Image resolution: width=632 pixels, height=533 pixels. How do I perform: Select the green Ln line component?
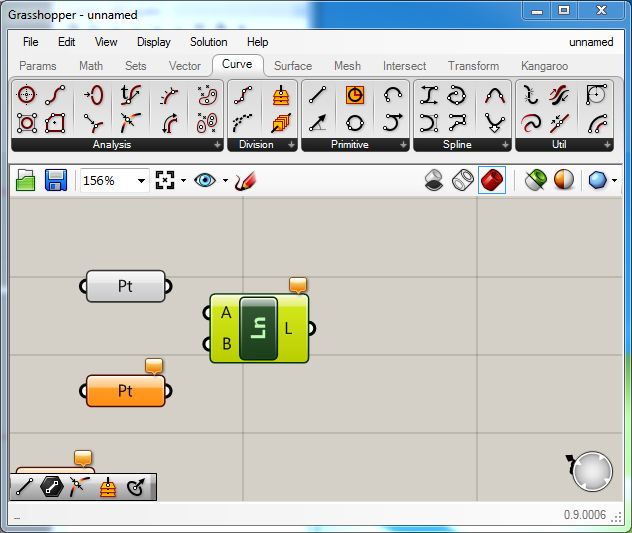tap(258, 328)
